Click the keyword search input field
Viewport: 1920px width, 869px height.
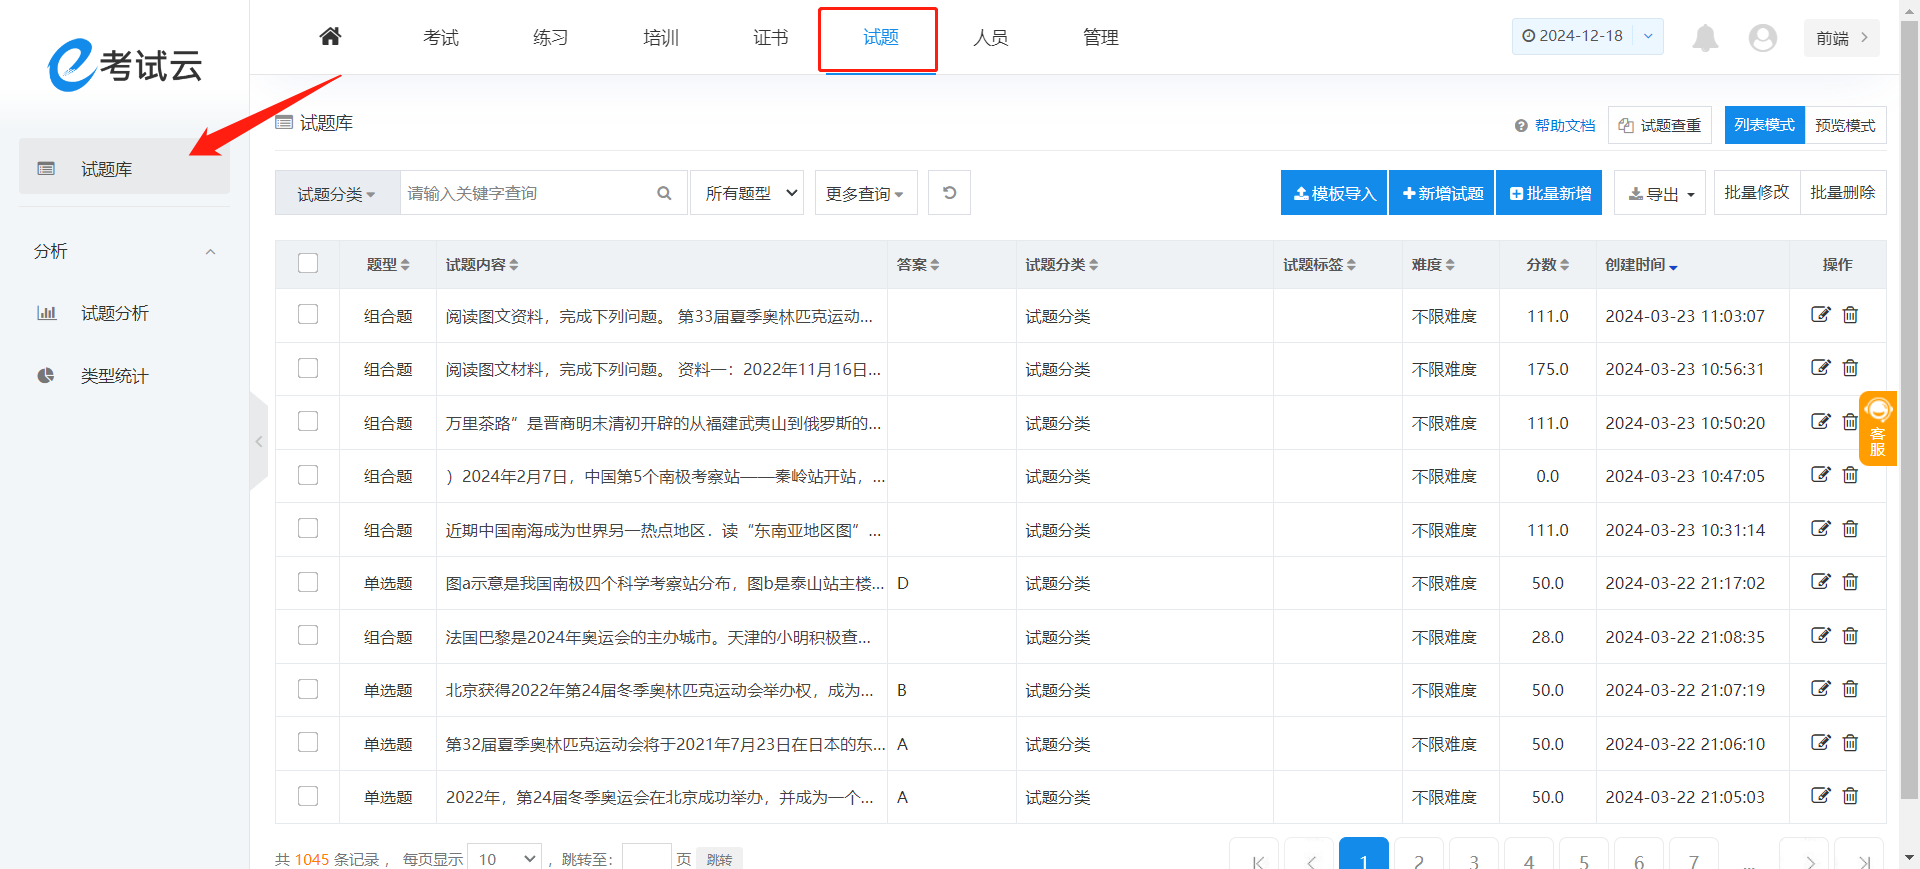click(525, 193)
